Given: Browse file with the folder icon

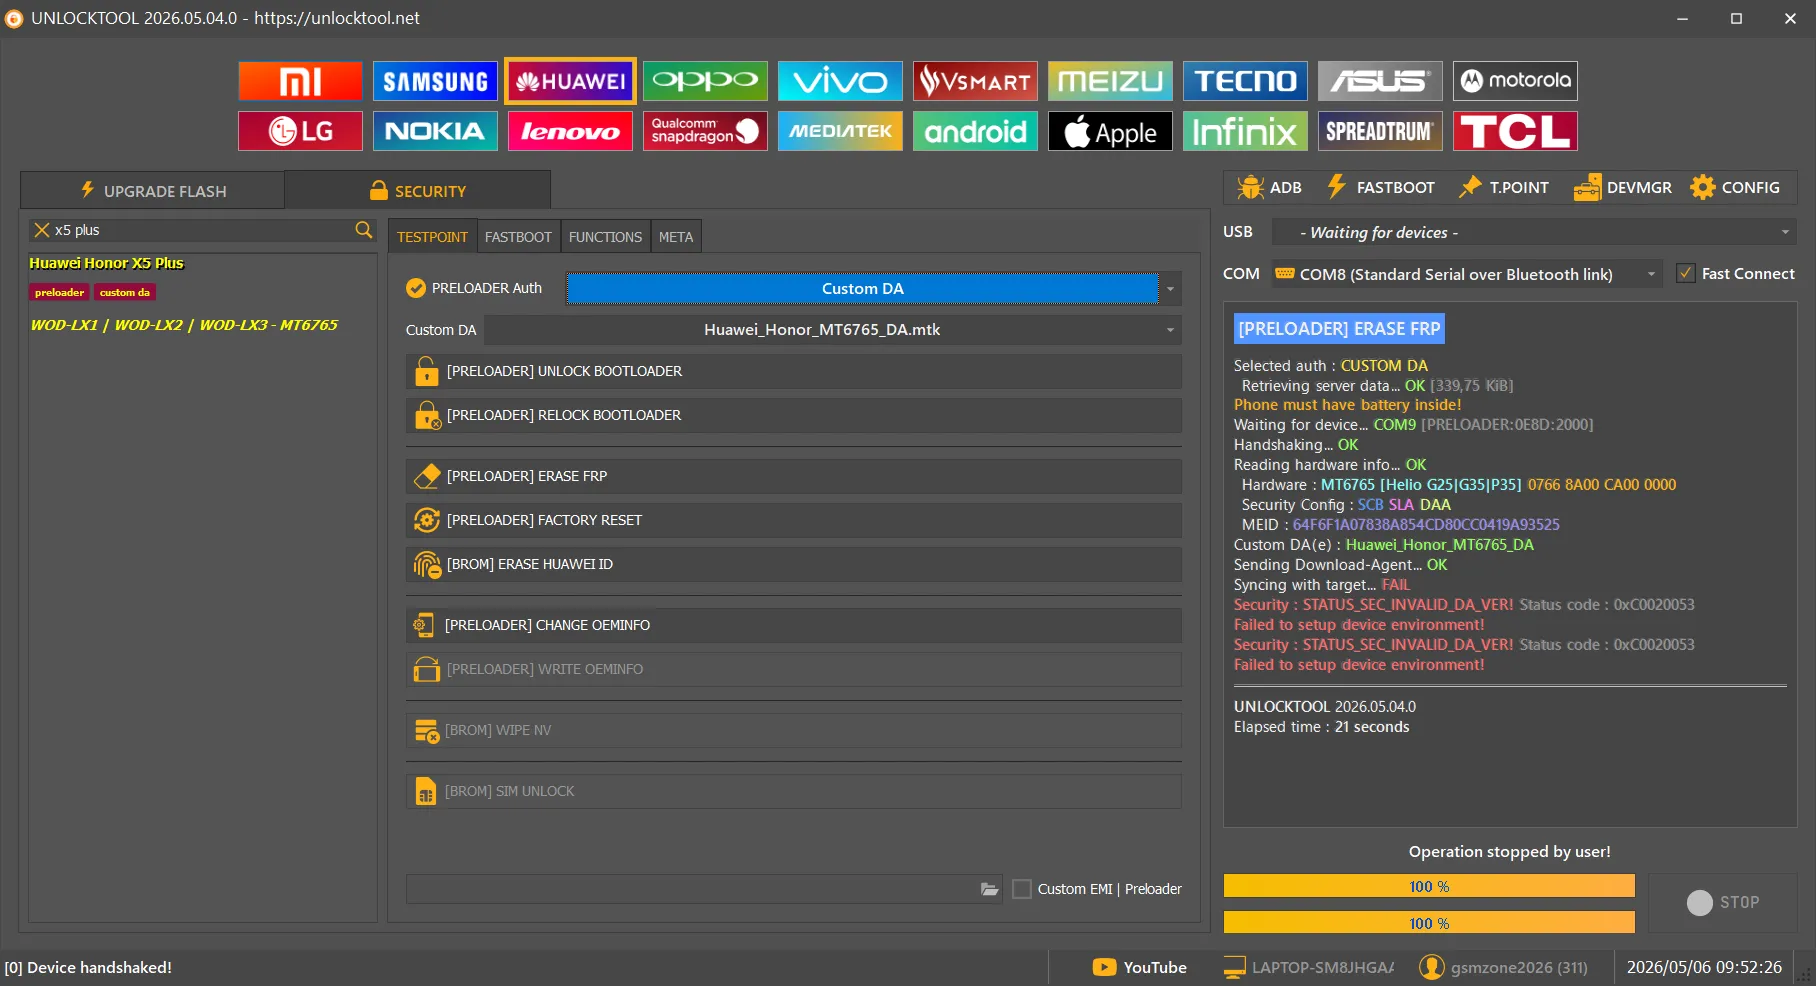Looking at the screenshot, I should (989, 889).
